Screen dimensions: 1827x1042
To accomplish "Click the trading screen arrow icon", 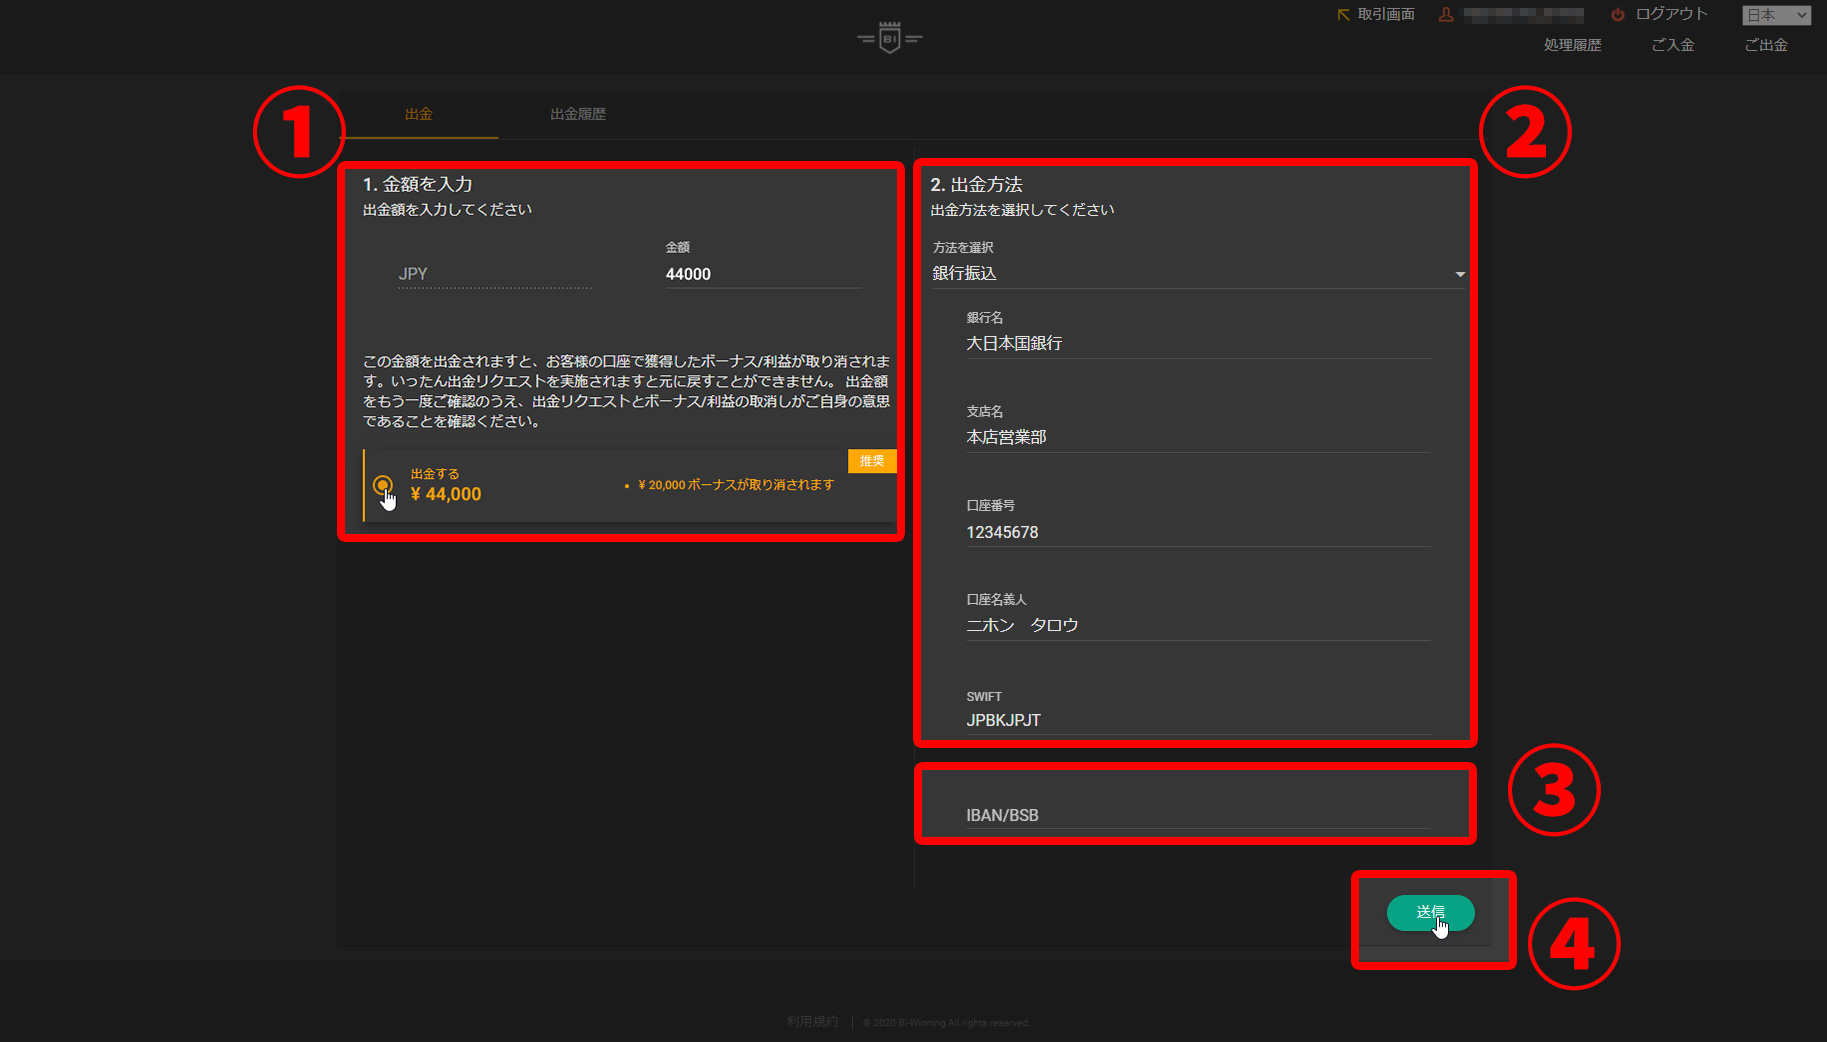I will 1343,15.
